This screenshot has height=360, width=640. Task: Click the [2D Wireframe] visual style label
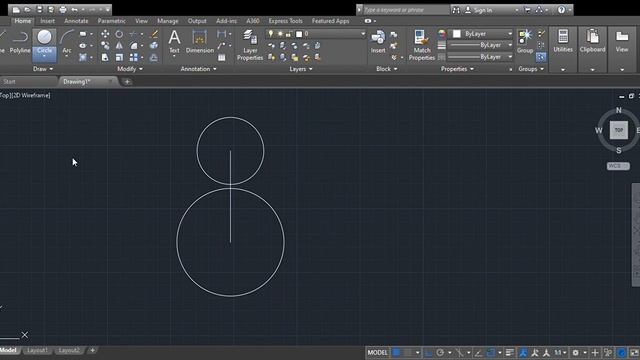click(x=31, y=95)
